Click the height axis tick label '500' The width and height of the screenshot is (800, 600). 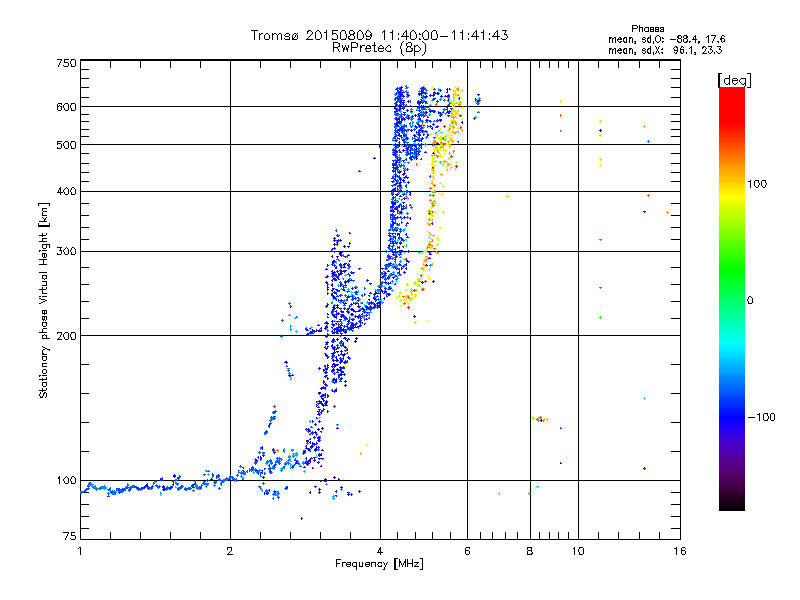point(66,145)
